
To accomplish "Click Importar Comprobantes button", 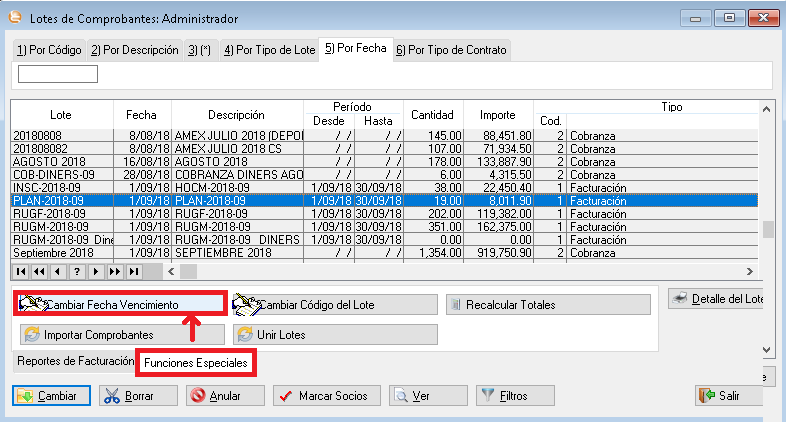I will pos(120,334).
